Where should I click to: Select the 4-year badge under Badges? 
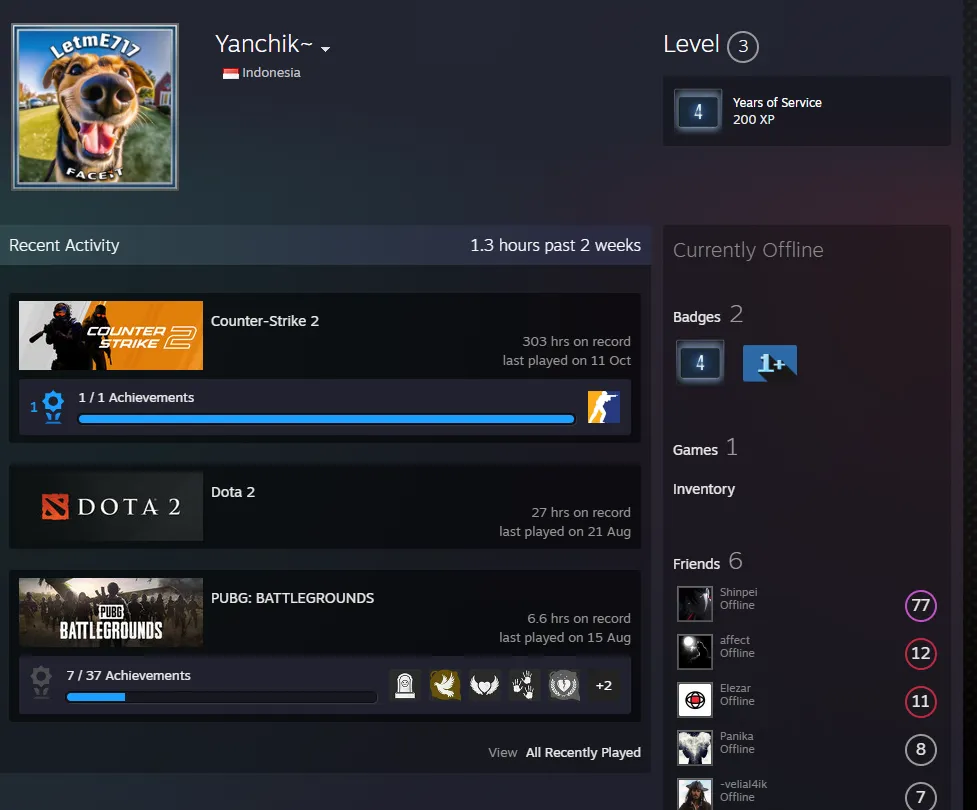click(x=700, y=362)
